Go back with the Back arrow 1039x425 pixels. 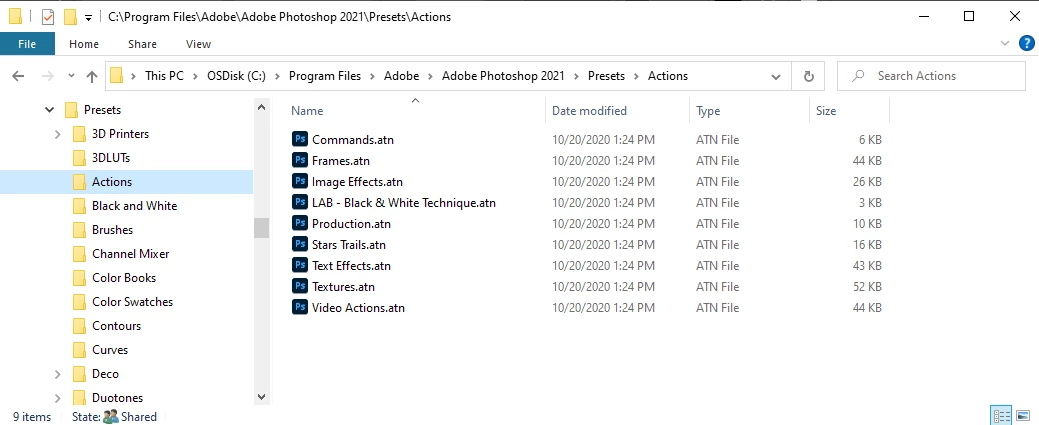pos(18,76)
